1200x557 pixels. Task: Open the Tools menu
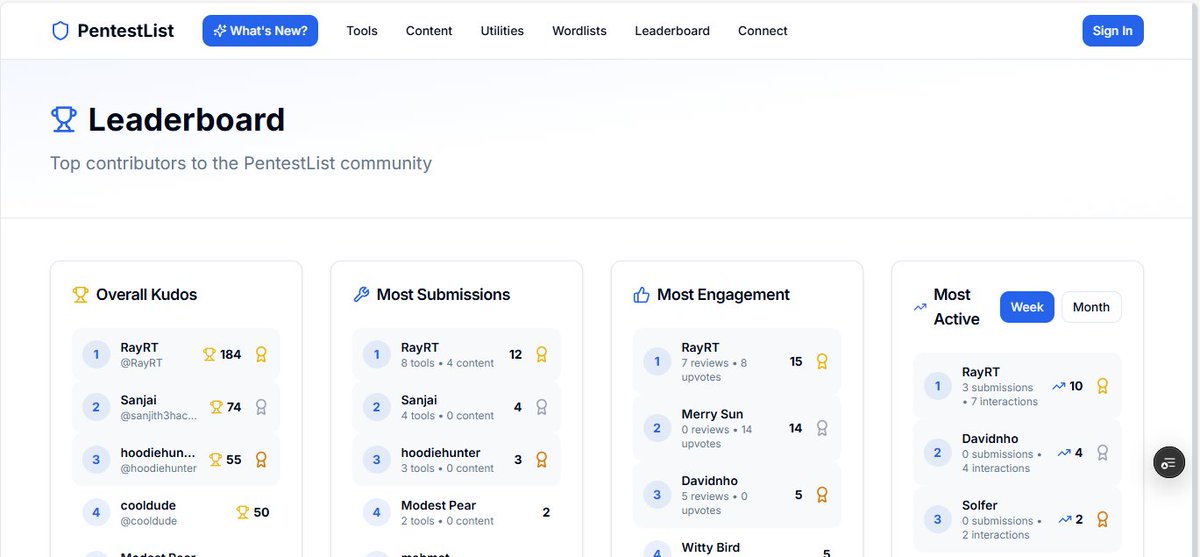(x=362, y=31)
